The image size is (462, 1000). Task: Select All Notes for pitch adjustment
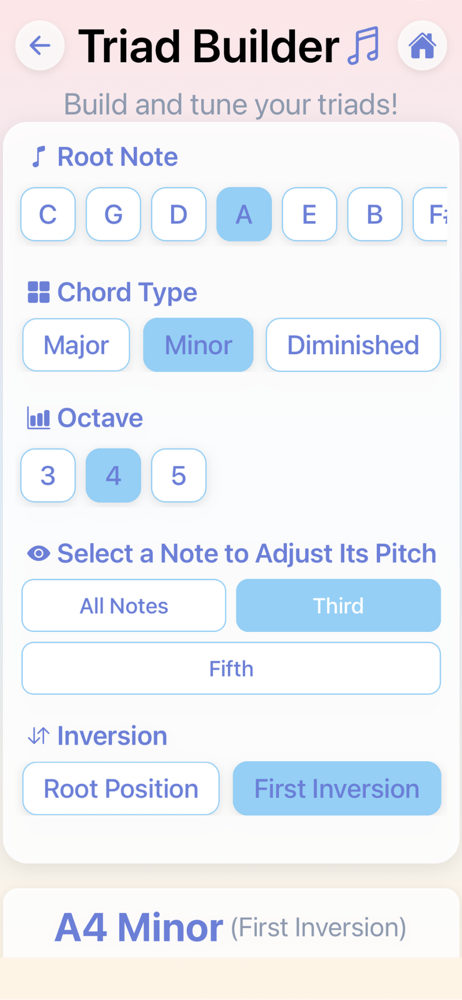(124, 605)
